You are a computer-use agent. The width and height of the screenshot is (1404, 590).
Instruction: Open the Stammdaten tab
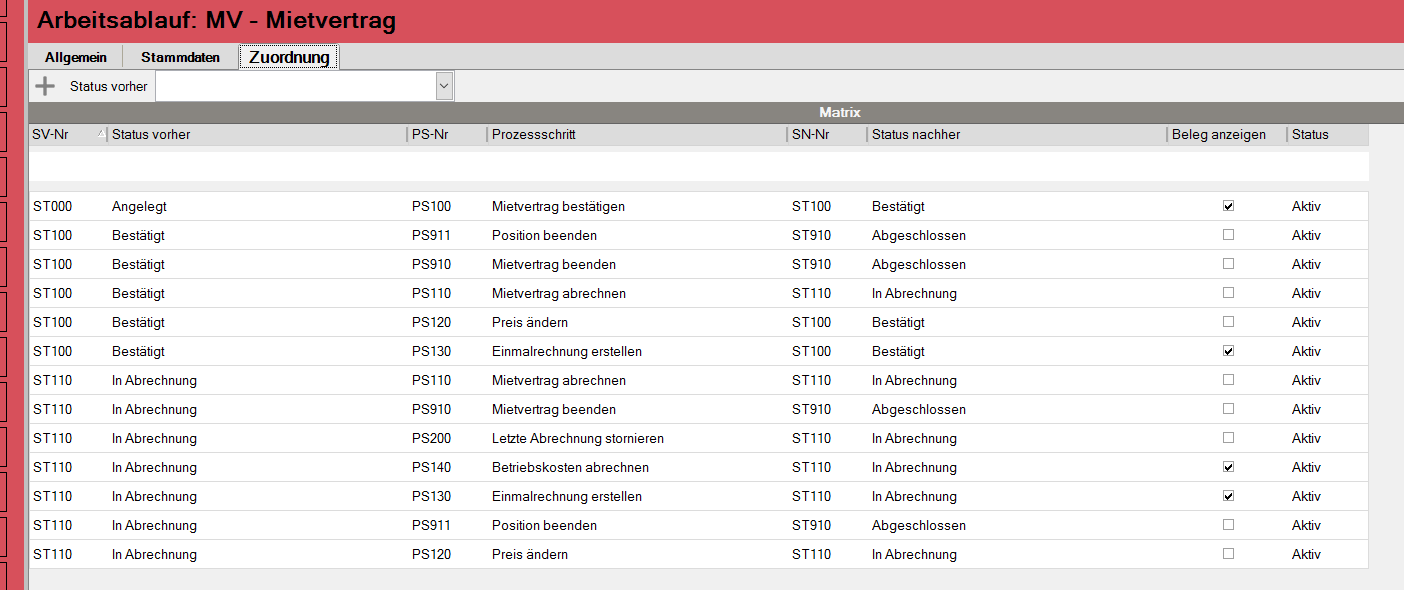click(x=180, y=57)
